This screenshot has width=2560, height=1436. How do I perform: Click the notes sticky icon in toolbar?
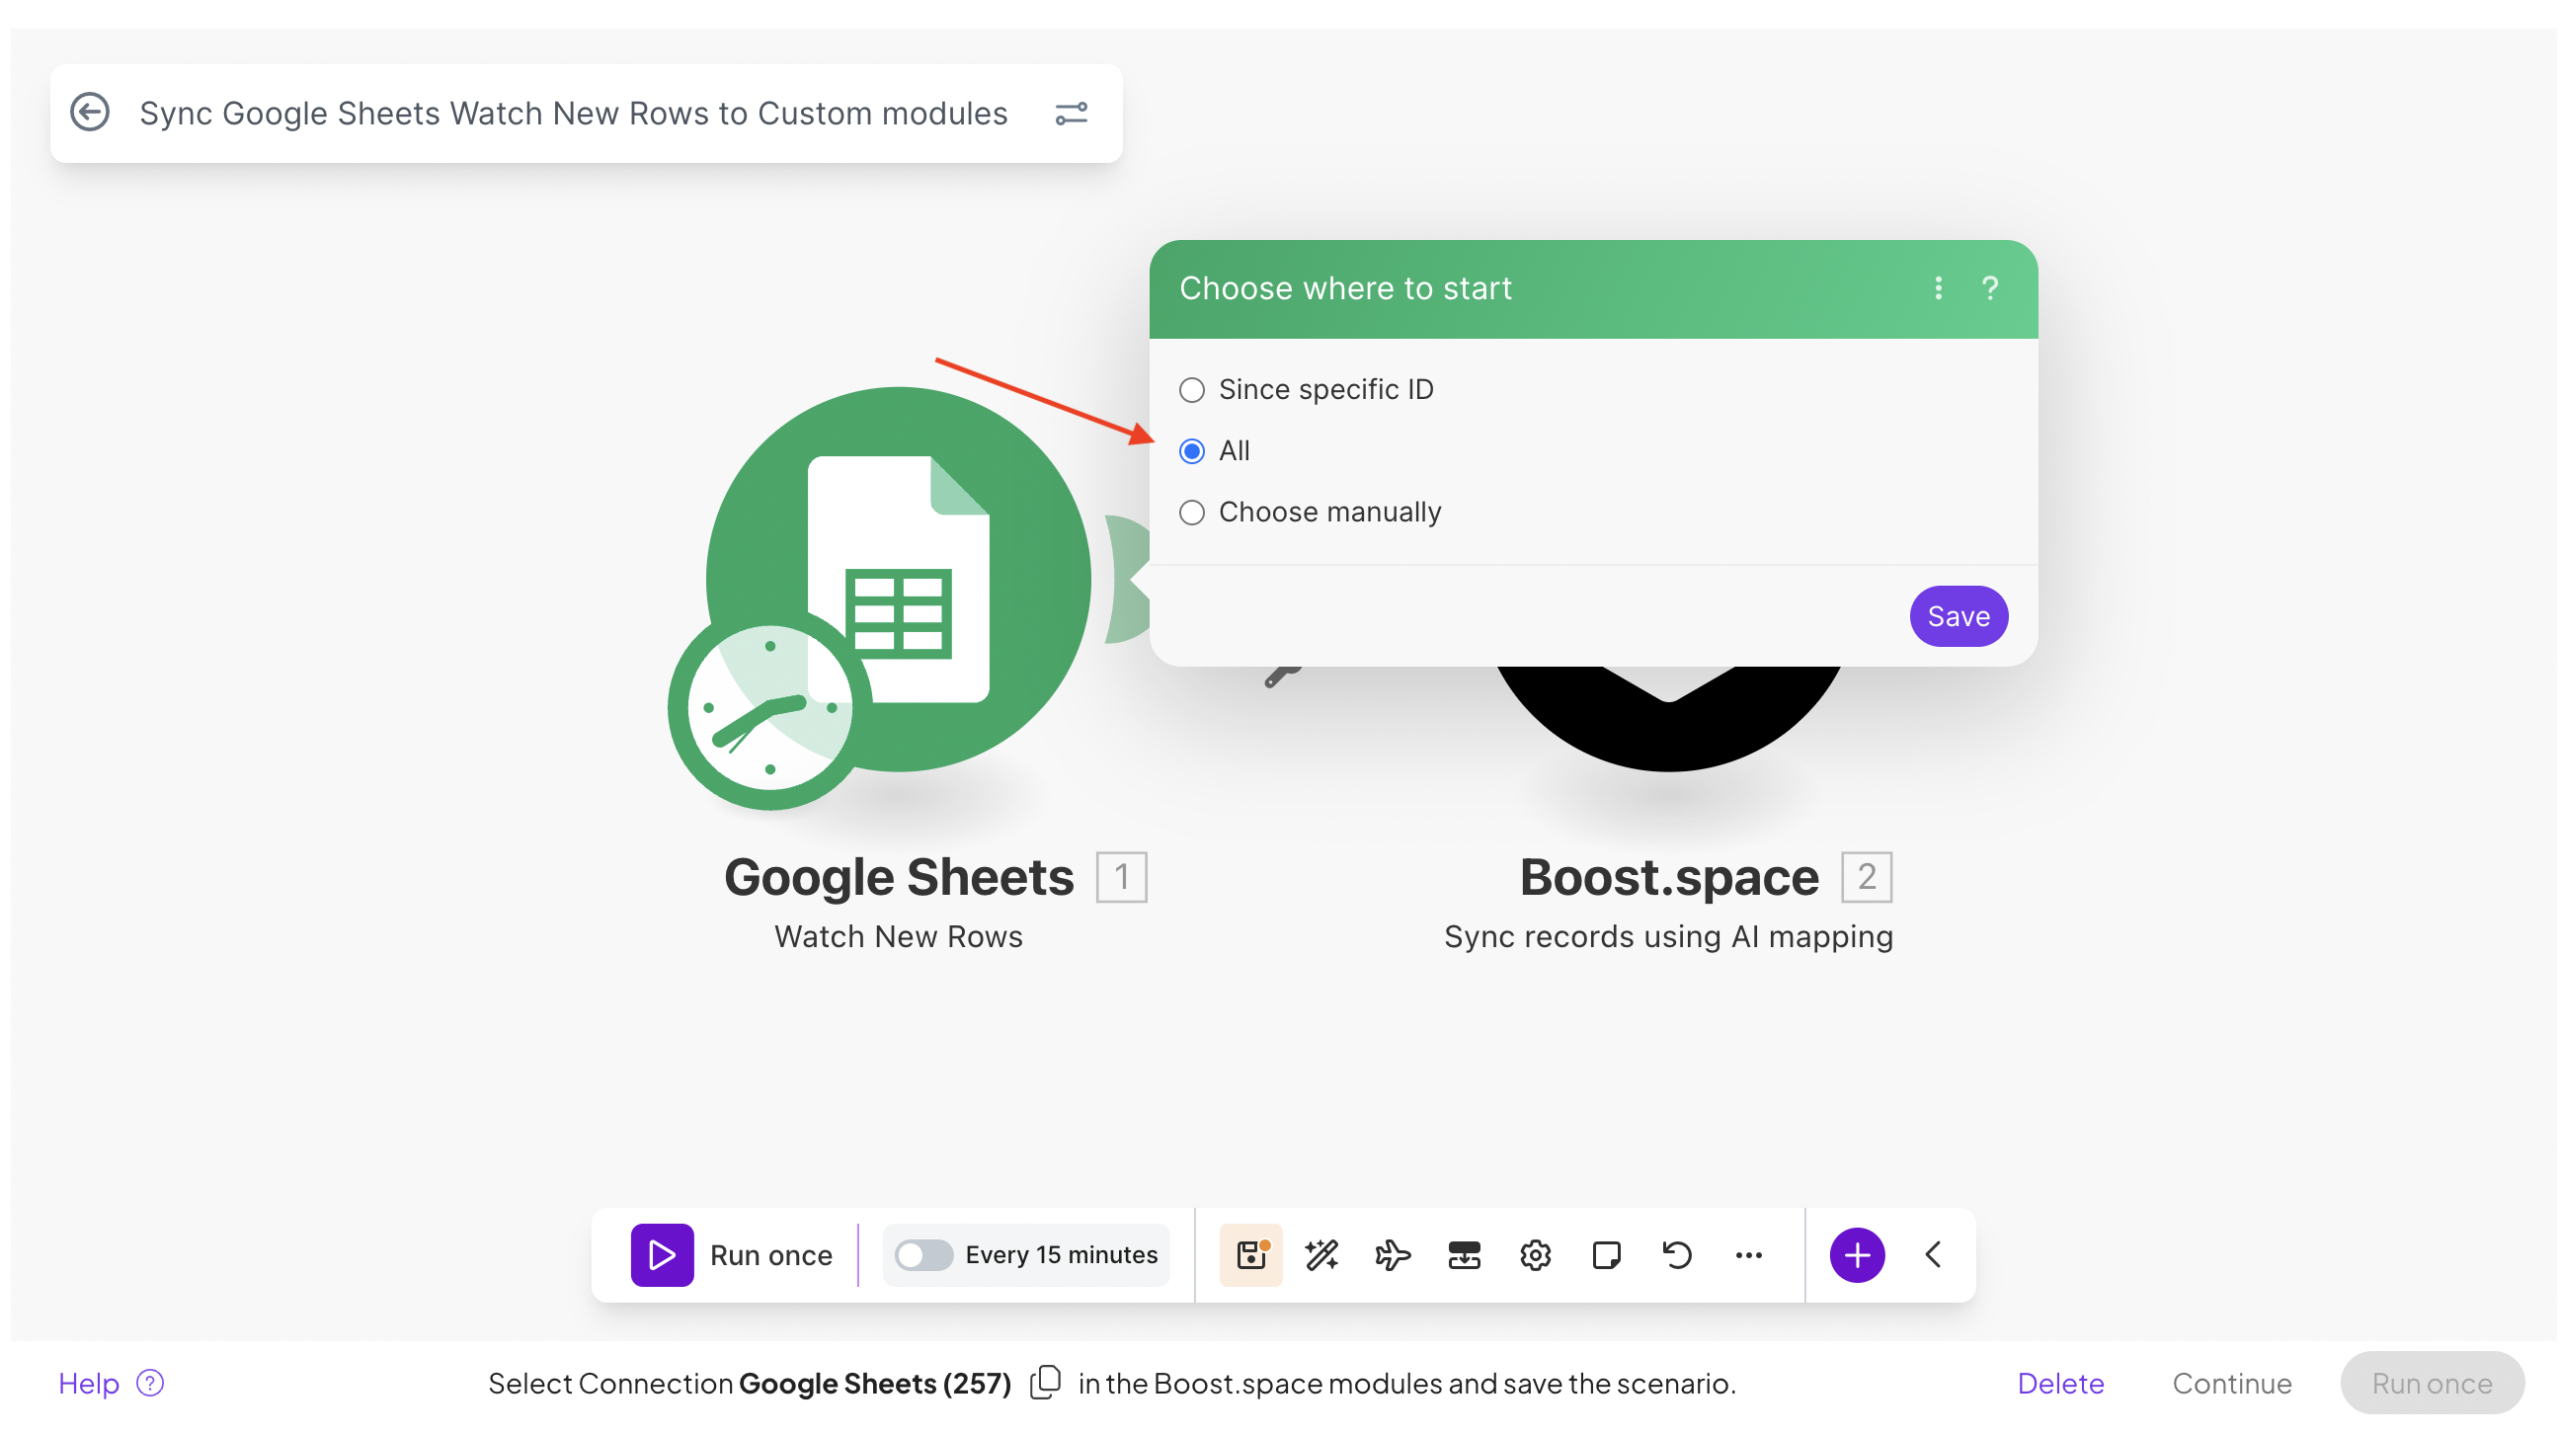pos(1605,1254)
